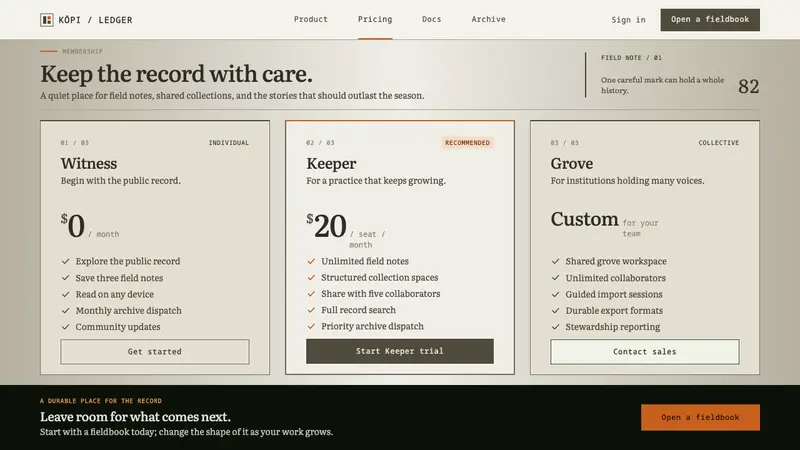Select the Pricing nav tab

375,19
